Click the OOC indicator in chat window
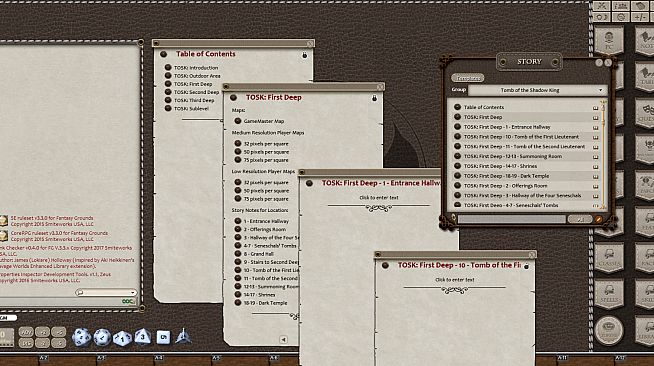The height and width of the screenshot is (366, 654). [128, 301]
